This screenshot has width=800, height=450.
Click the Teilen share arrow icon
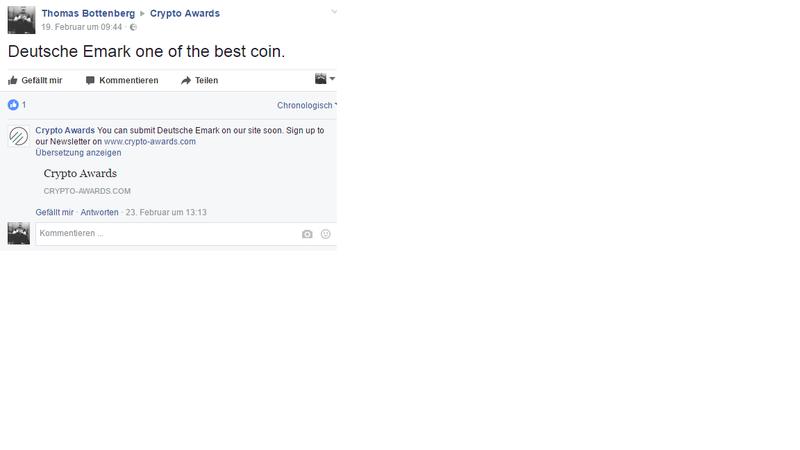[186, 80]
